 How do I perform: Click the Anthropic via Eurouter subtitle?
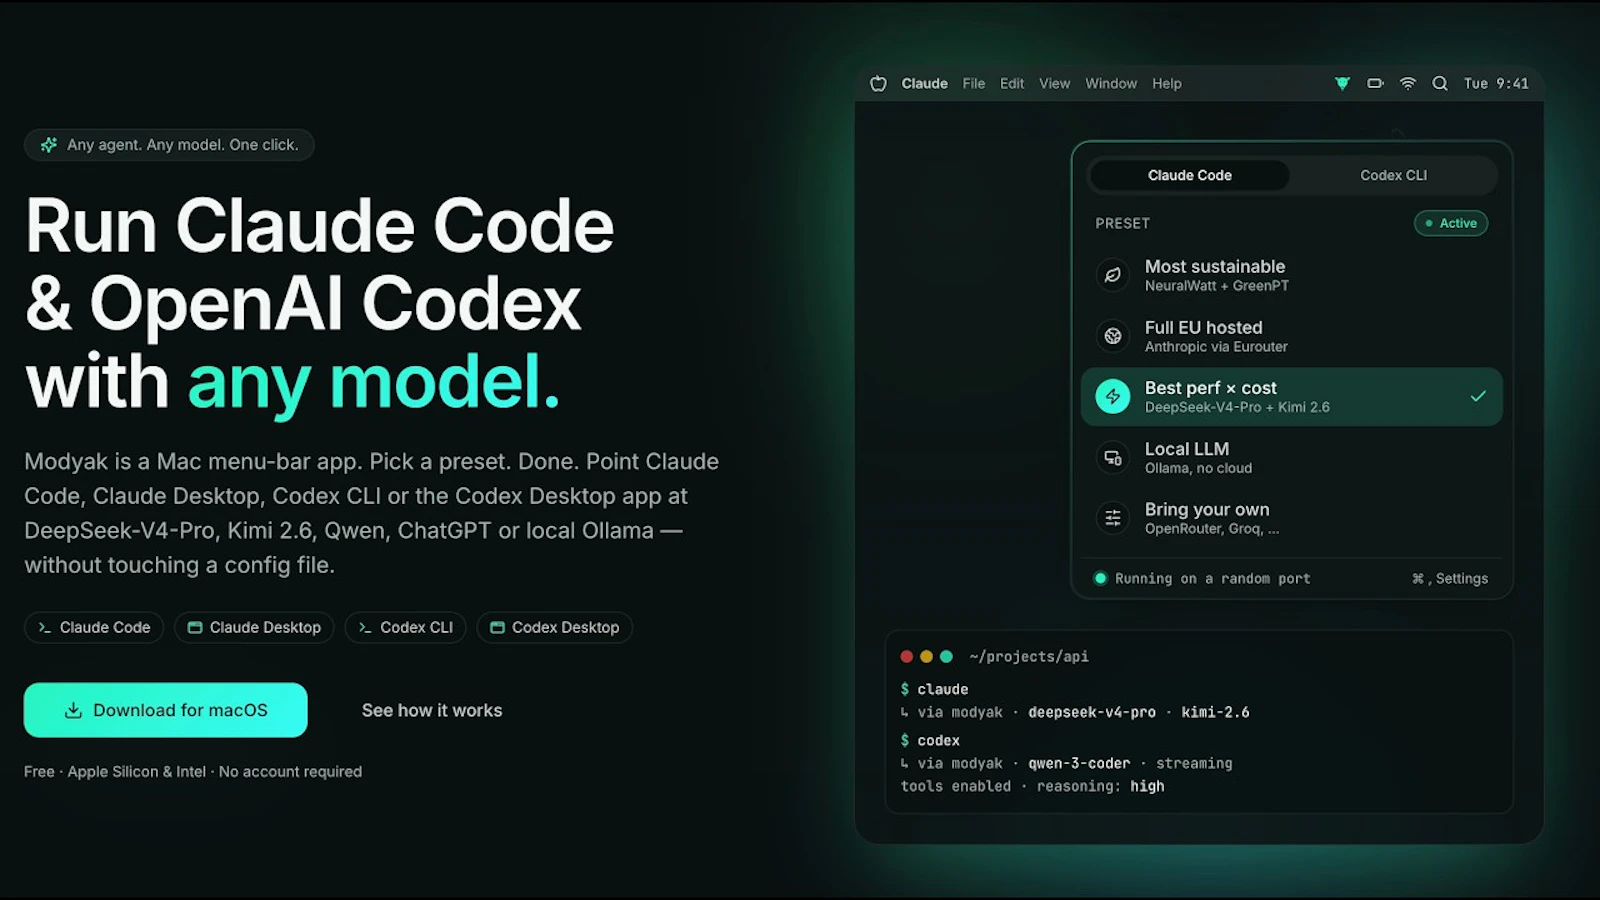[1216, 347]
